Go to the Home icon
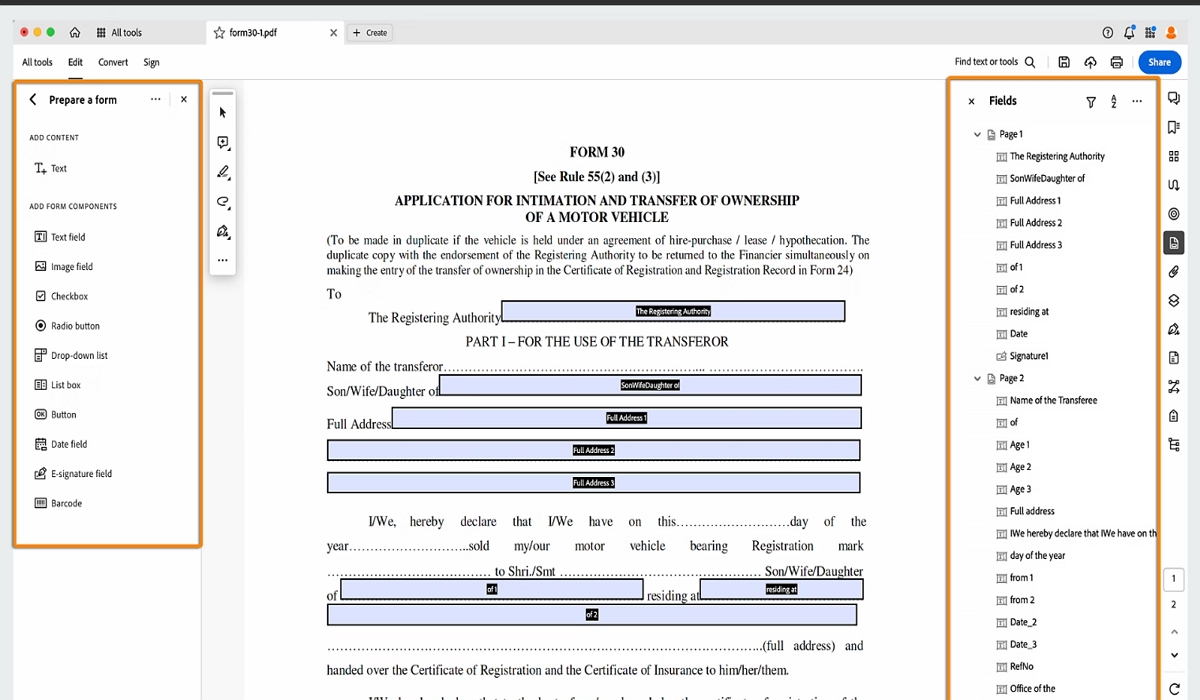 [75, 33]
